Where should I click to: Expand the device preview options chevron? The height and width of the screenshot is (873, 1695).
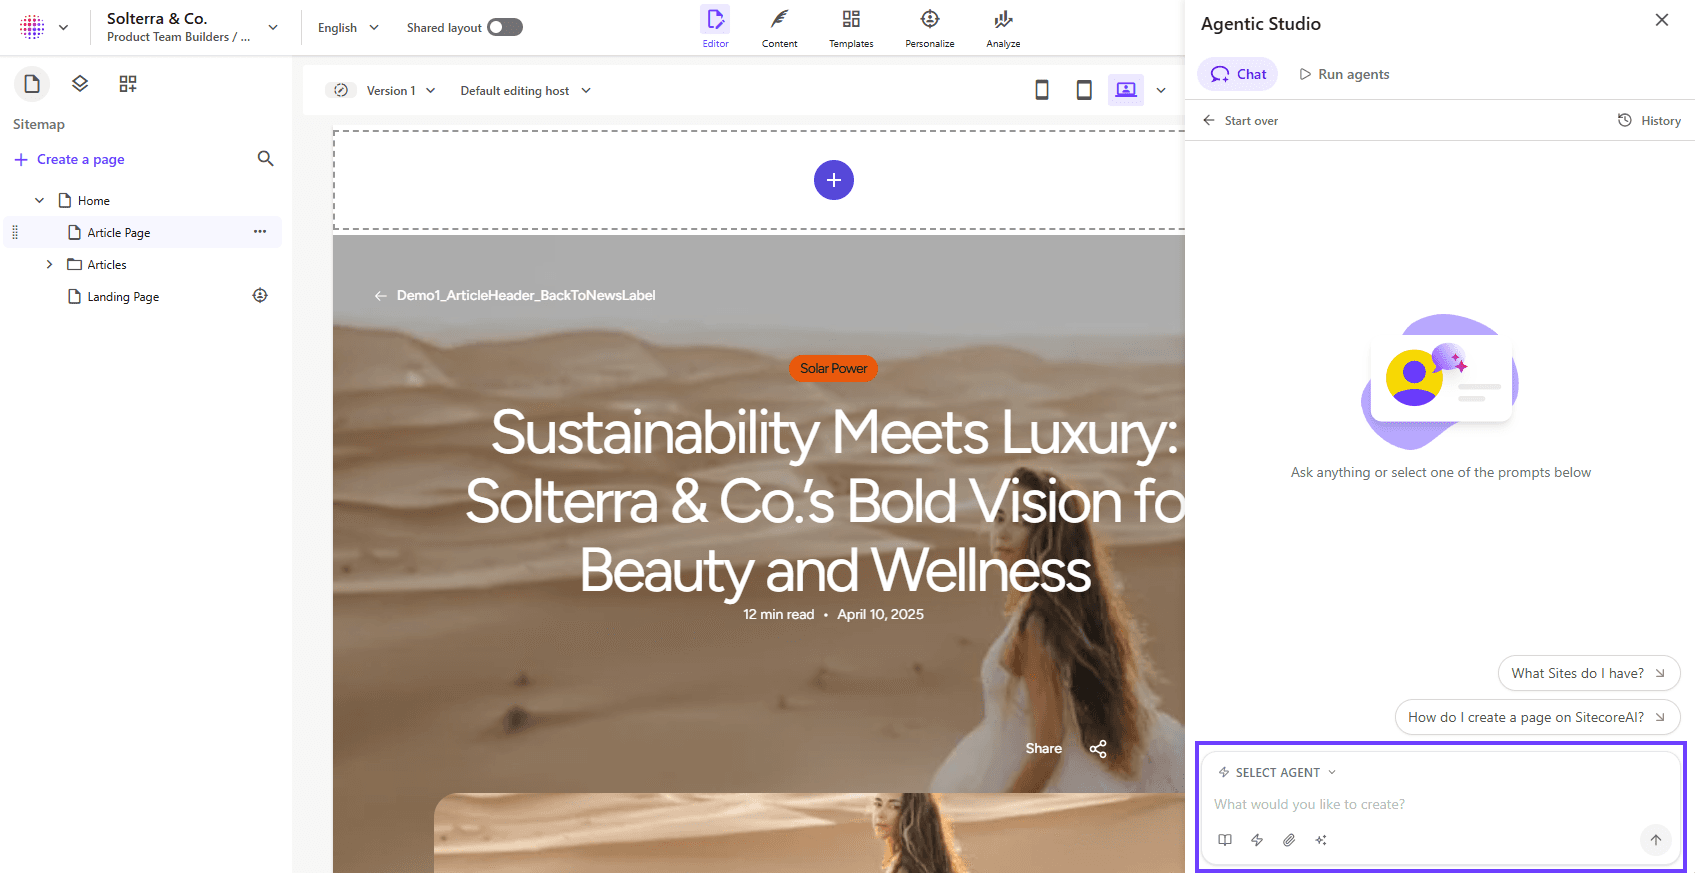click(x=1161, y=90)
